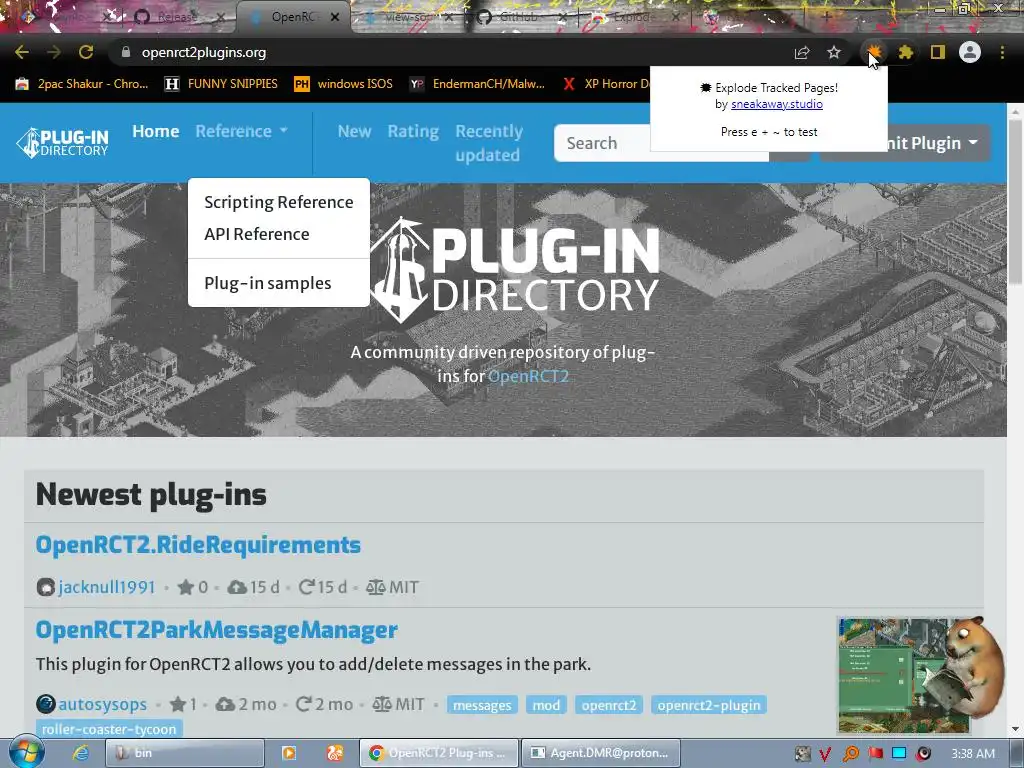
Task: Click the OpenRCT2 link in hero text
Action: [x=528, y=376]
